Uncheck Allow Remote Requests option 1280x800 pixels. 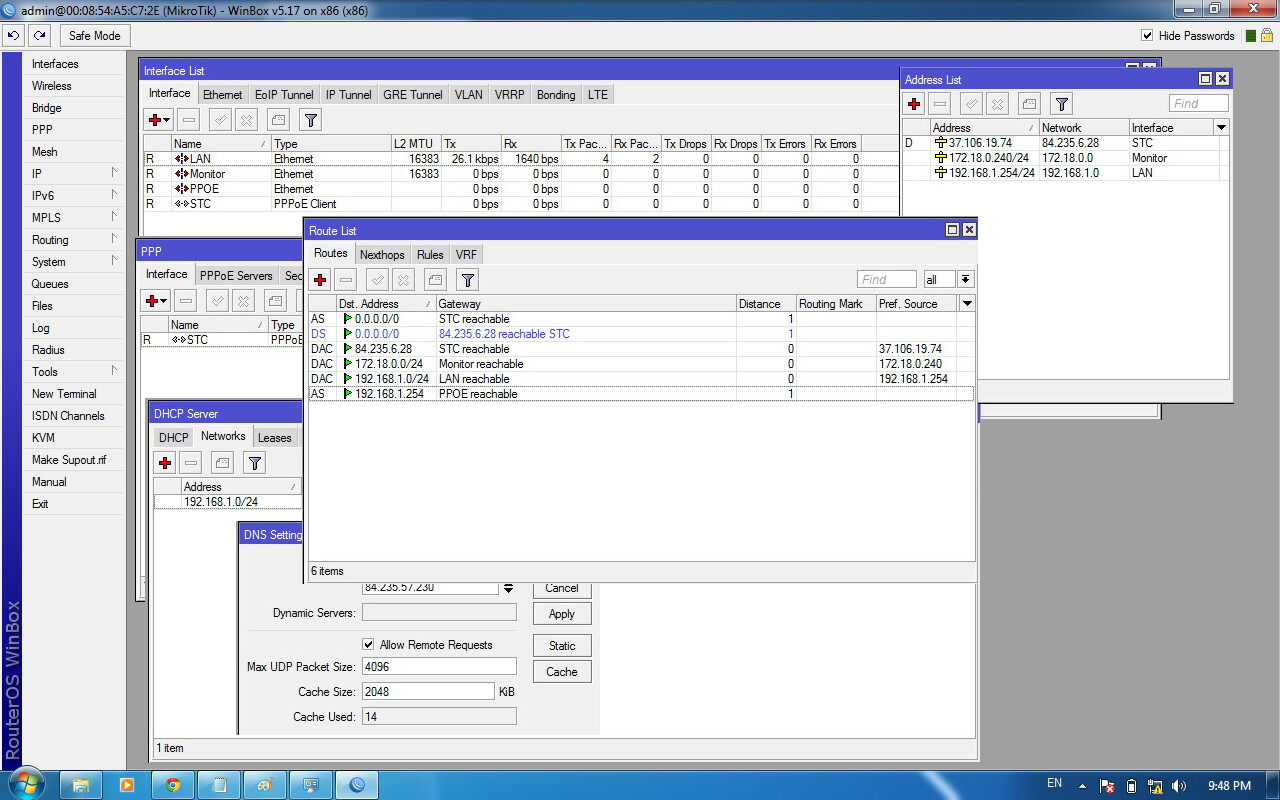368,645
